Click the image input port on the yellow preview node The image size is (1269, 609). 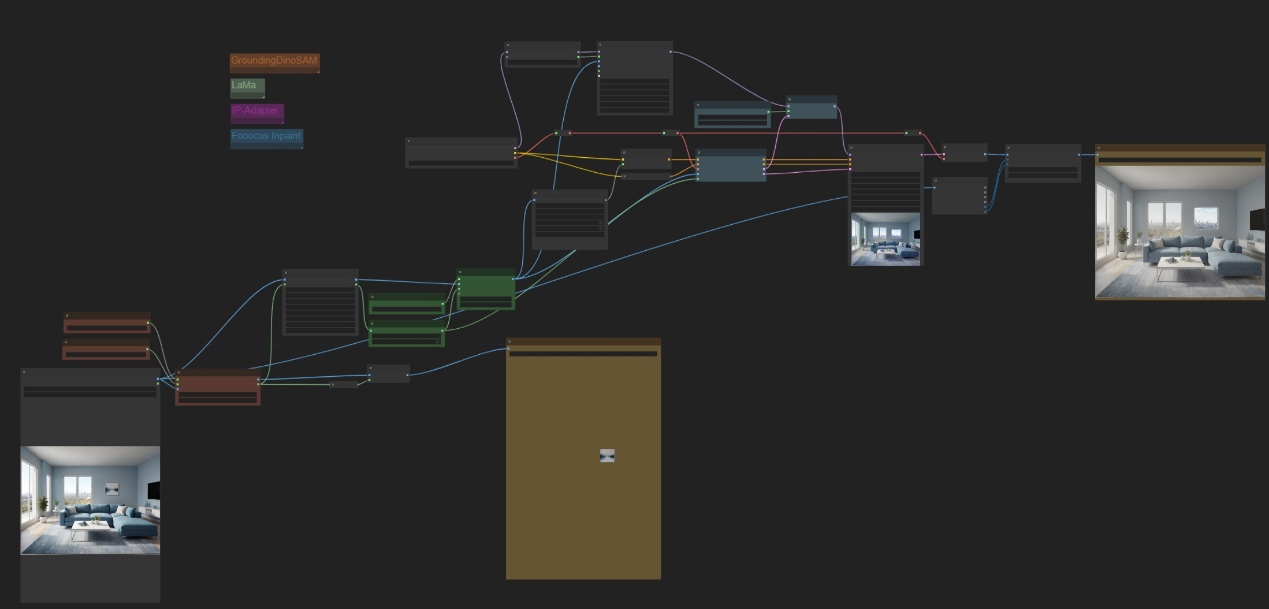point(508,350)
